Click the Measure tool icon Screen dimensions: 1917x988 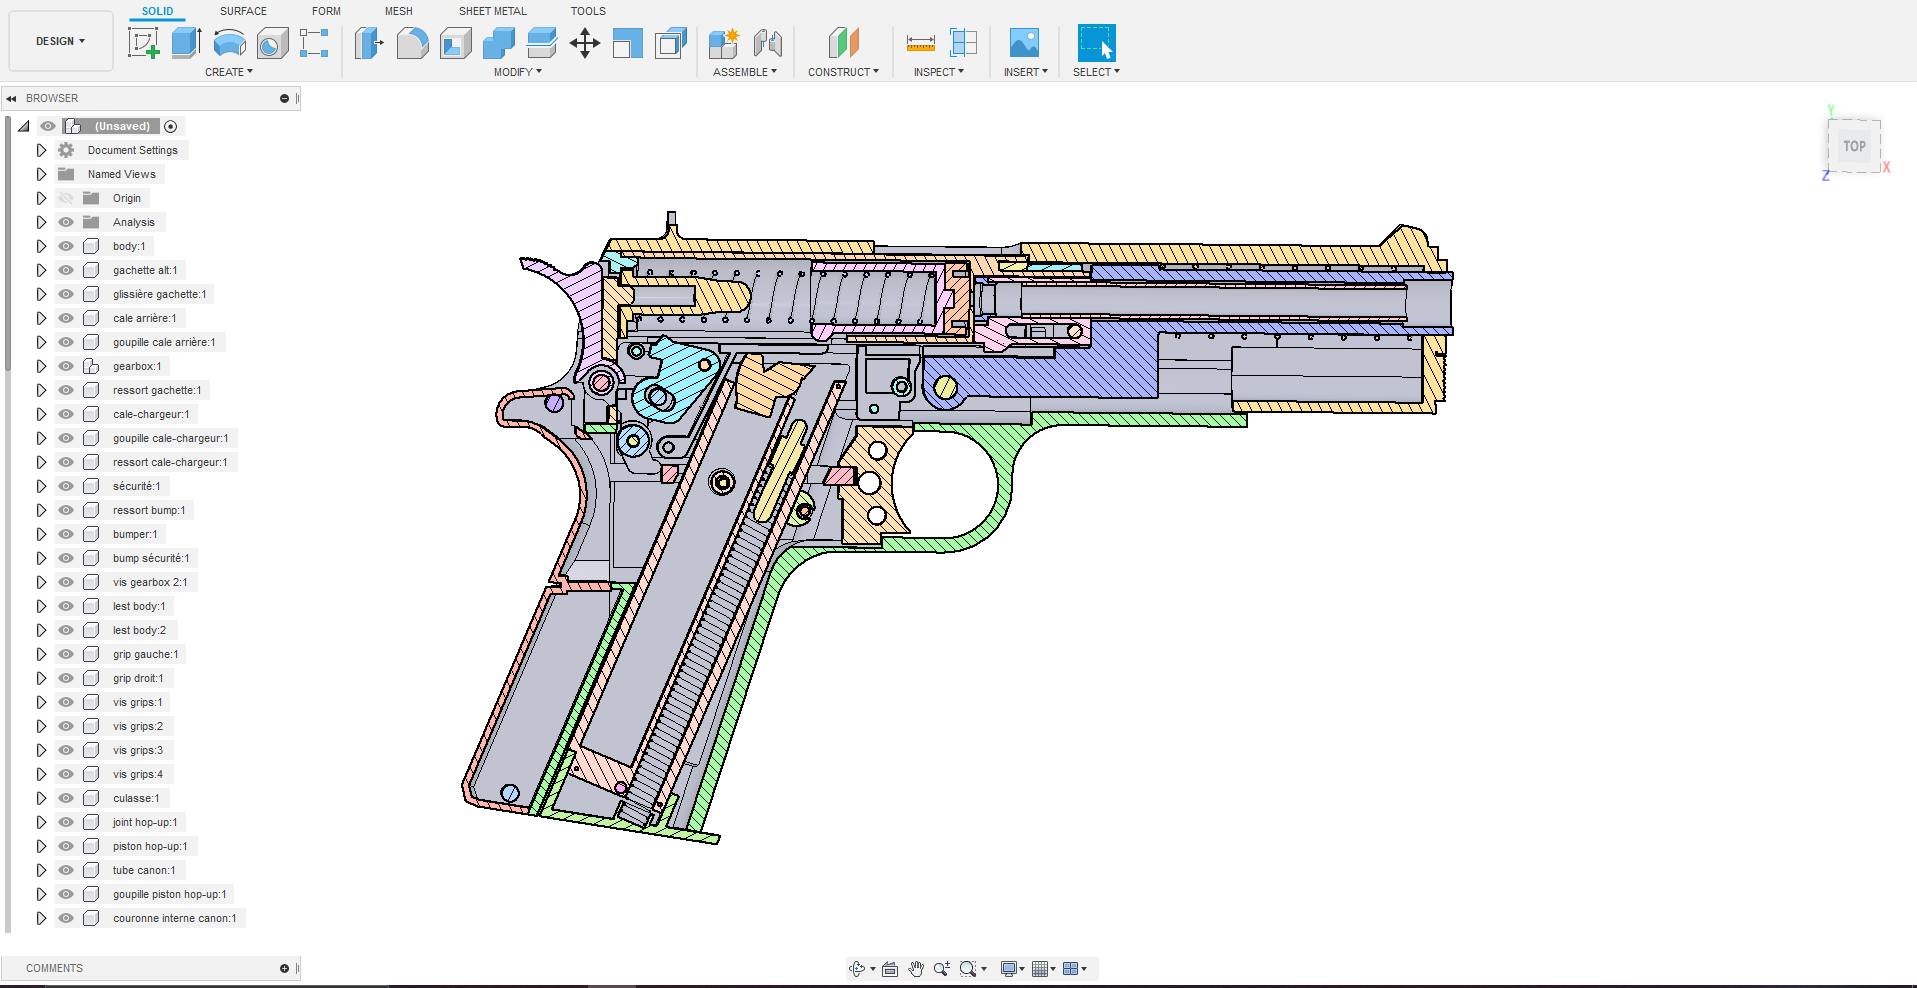point(920,43)
